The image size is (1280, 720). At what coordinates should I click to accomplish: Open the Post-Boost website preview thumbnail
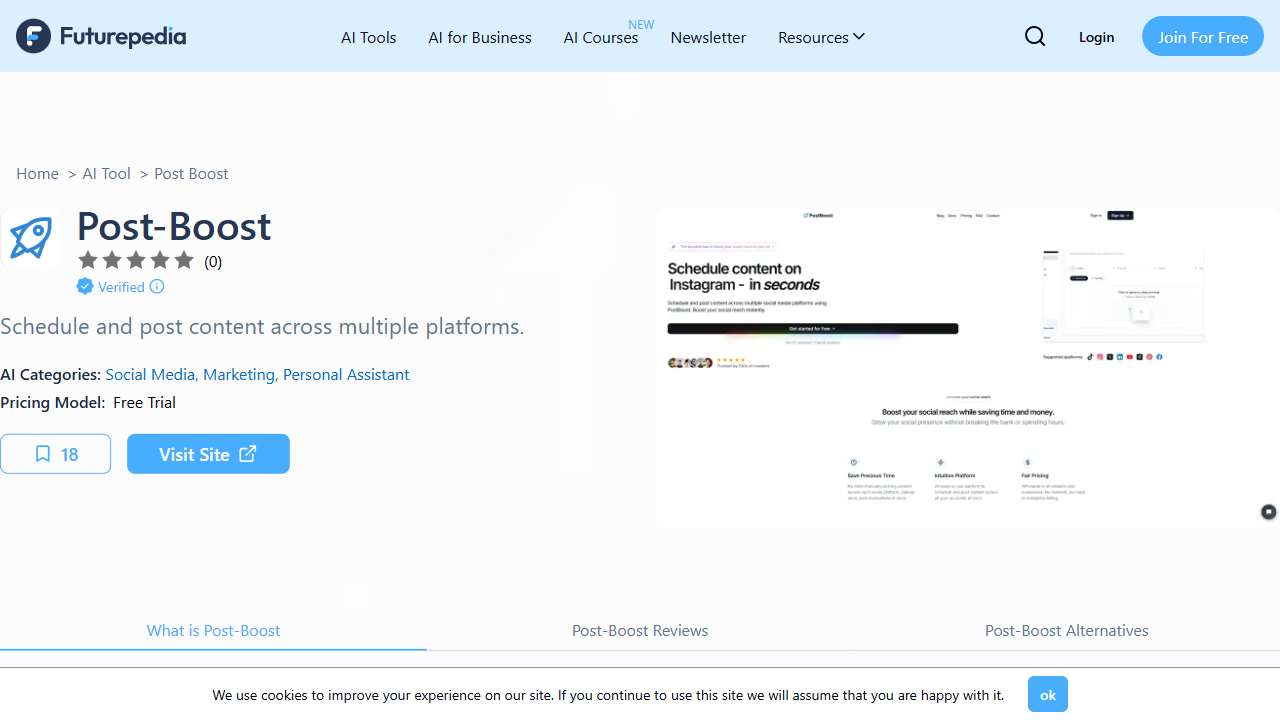pos(966,367)
